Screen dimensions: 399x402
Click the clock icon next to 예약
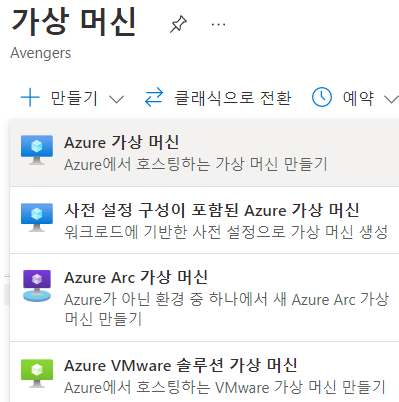pyautogui.click(x=322, y=97)
